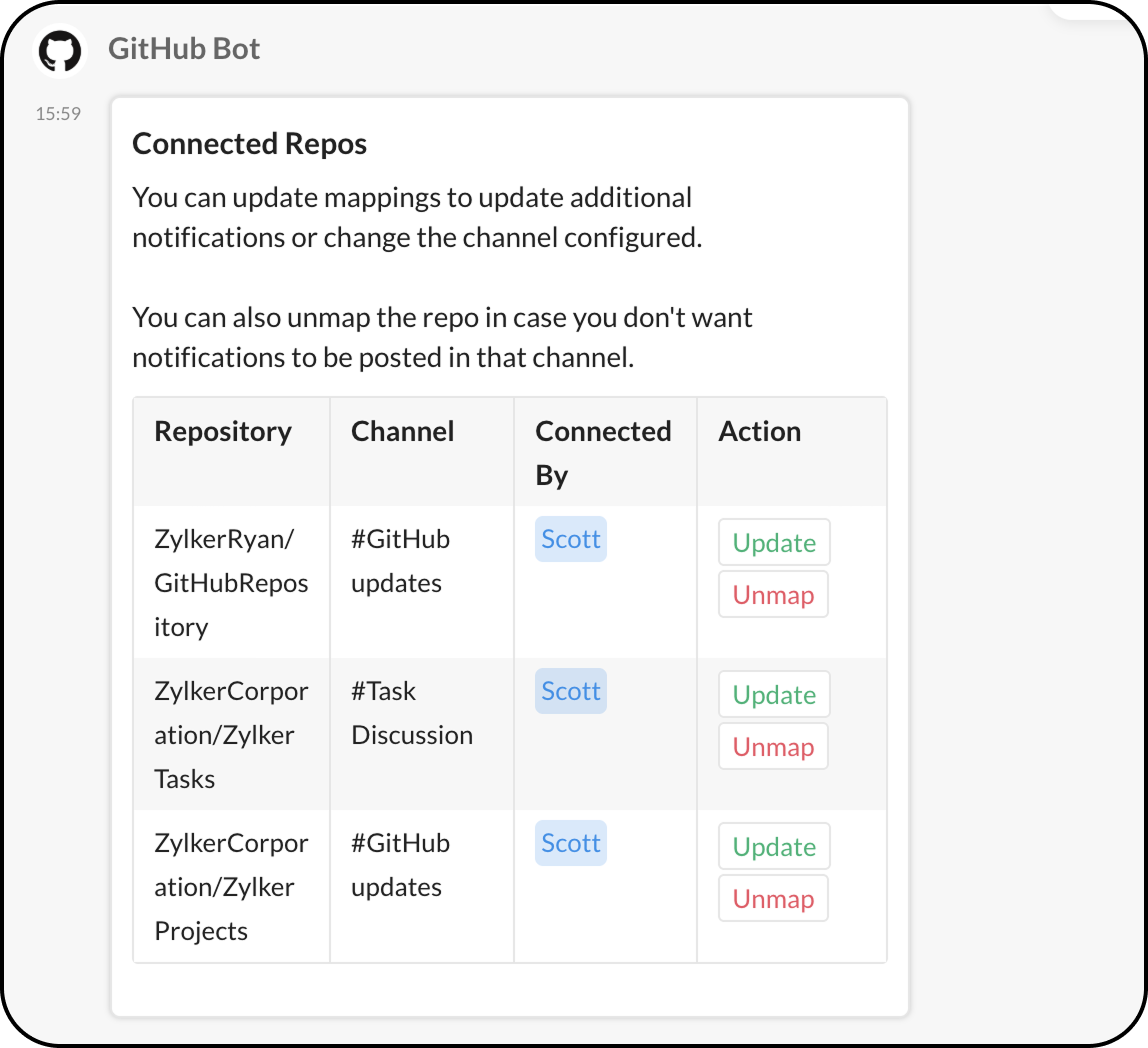
Task: Click the 'You can also unmap' paragraph
Action: tap(442, 338)
